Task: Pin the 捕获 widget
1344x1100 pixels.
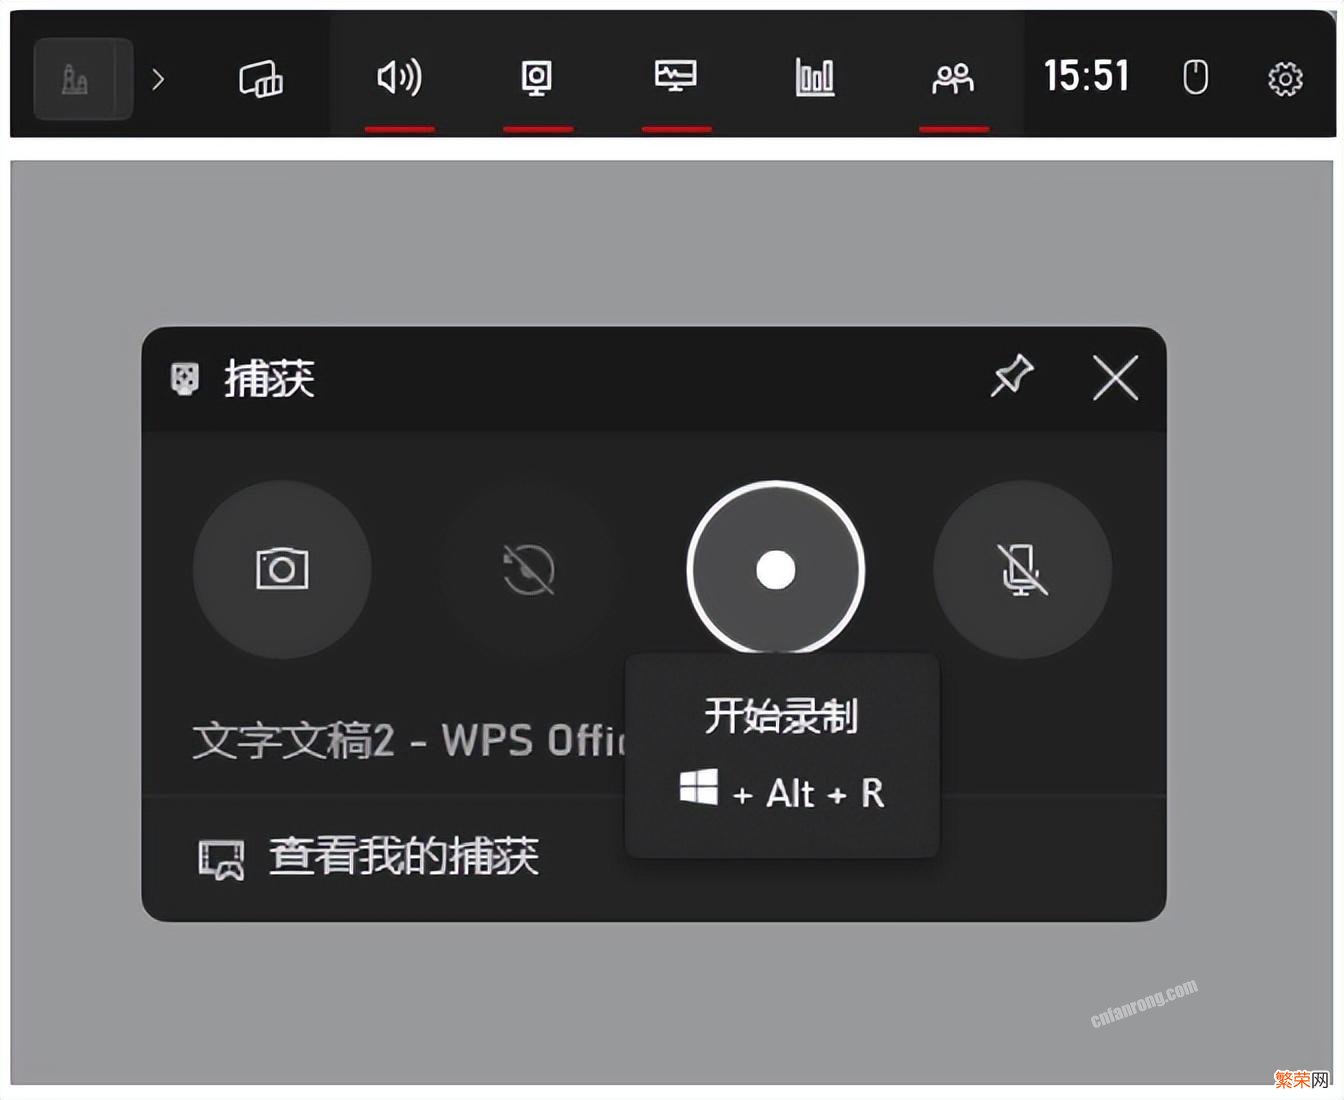Action: coord(1012,377)
